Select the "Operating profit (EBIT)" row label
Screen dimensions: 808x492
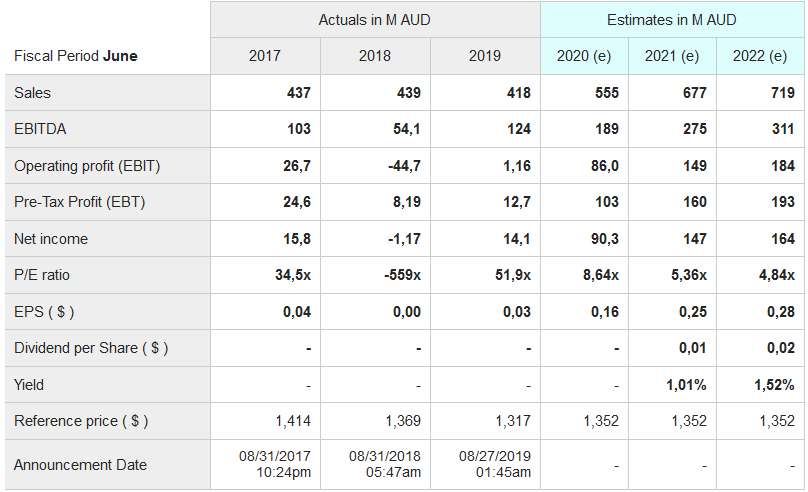(x=87, y=166)
